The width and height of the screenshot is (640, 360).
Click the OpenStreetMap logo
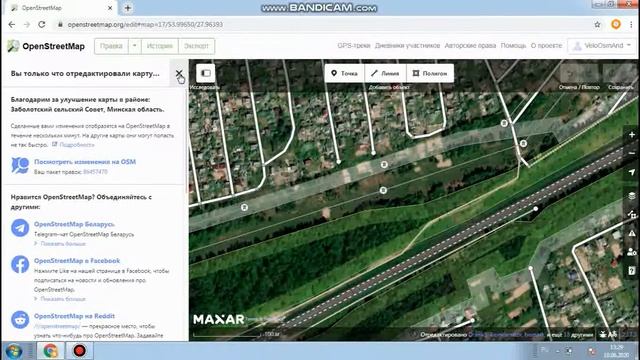click(x=46, y=46)
